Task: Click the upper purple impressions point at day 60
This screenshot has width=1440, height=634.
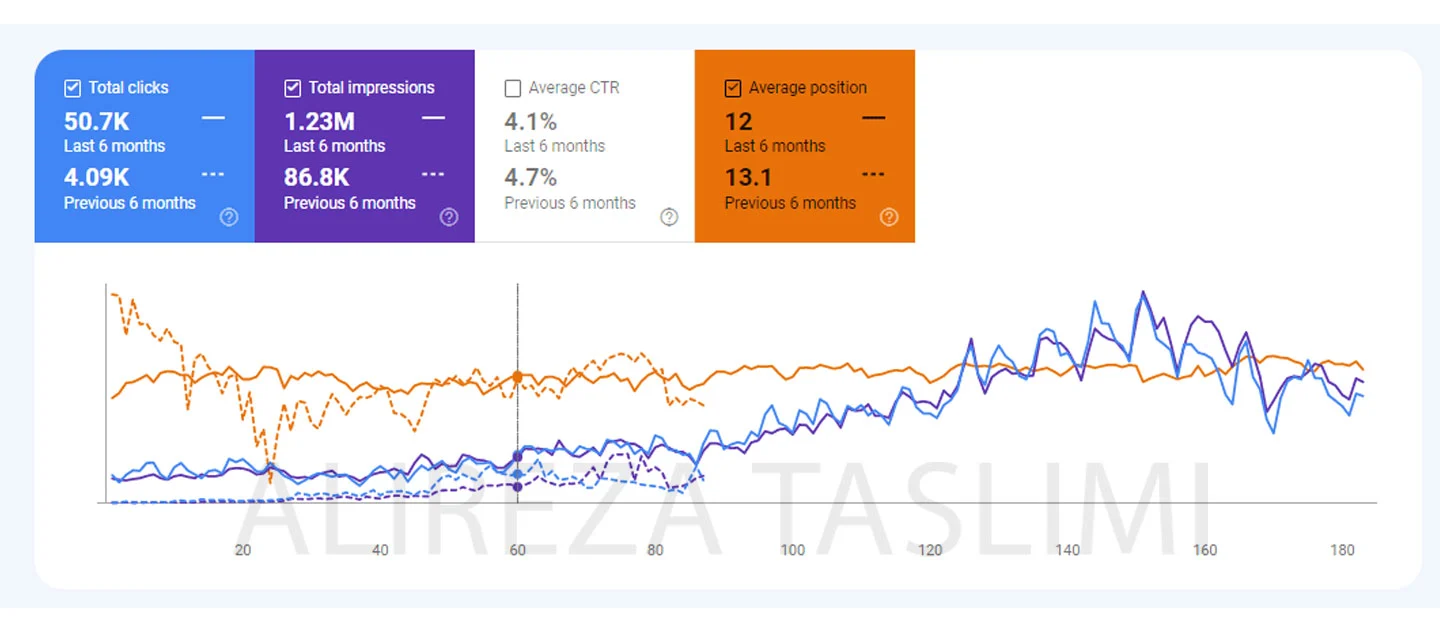Action: click(517, 456)
